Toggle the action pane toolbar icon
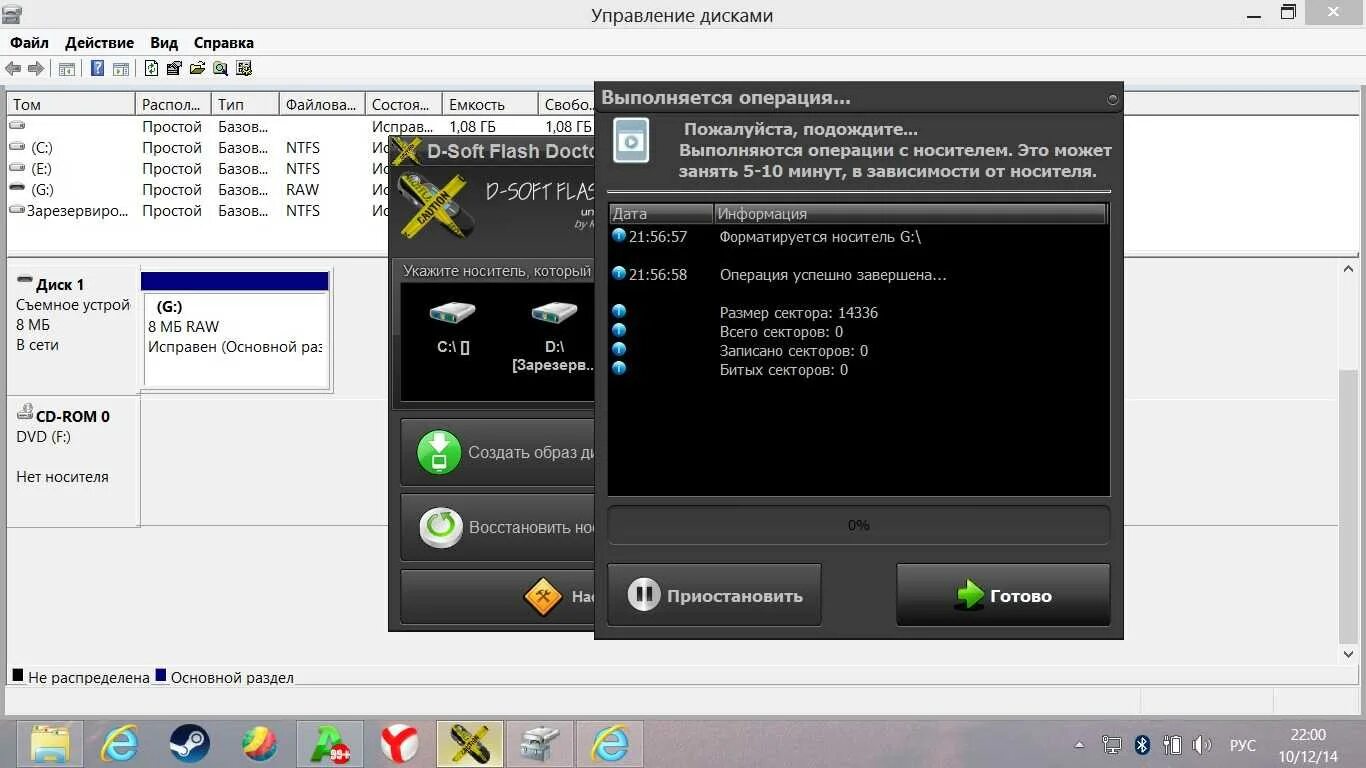The image size is (1366, 768). [x=121, y=69]
